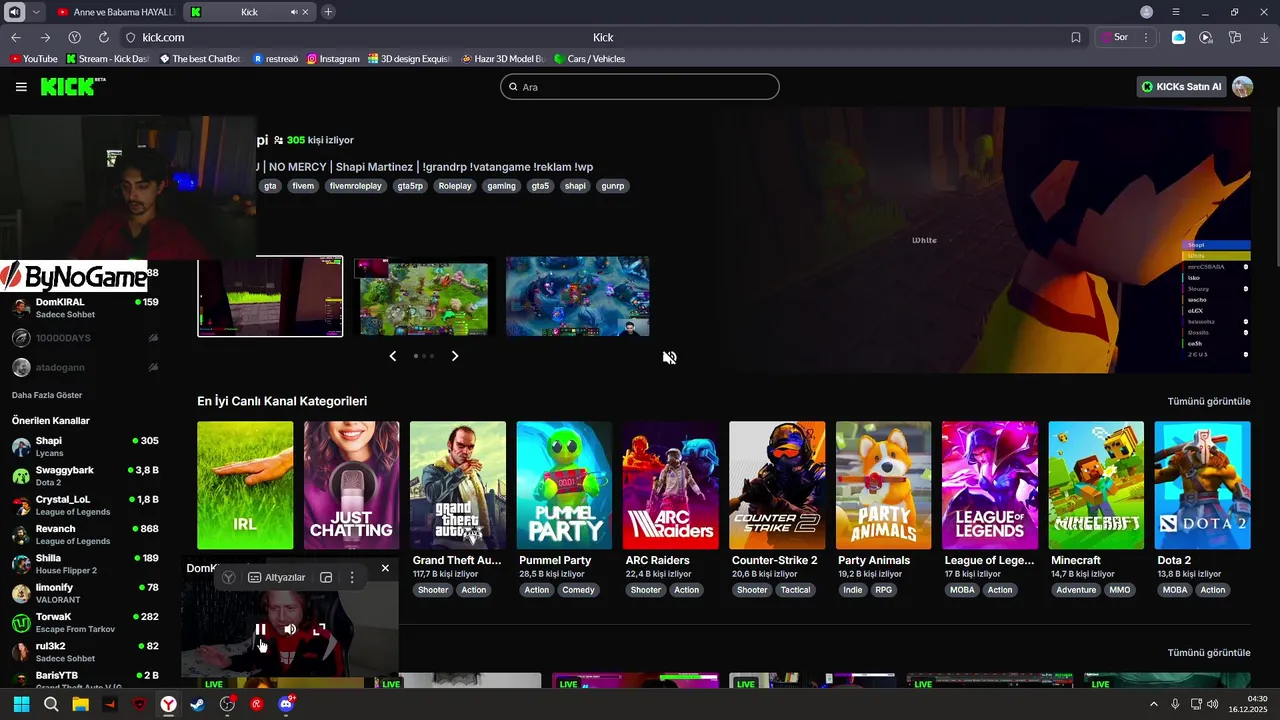Open the IRL category card
This screenshot has width=1280, height=720.
point(245,485)
